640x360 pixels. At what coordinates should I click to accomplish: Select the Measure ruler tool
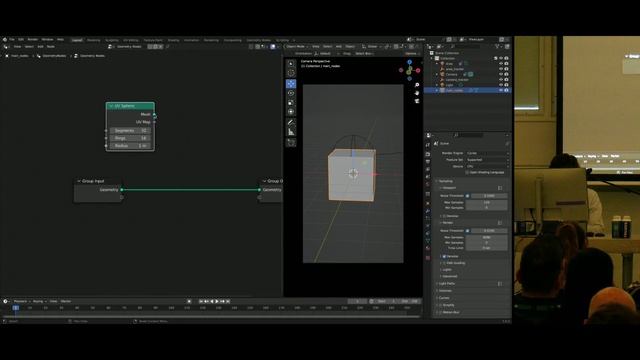(x=291, y=132)
